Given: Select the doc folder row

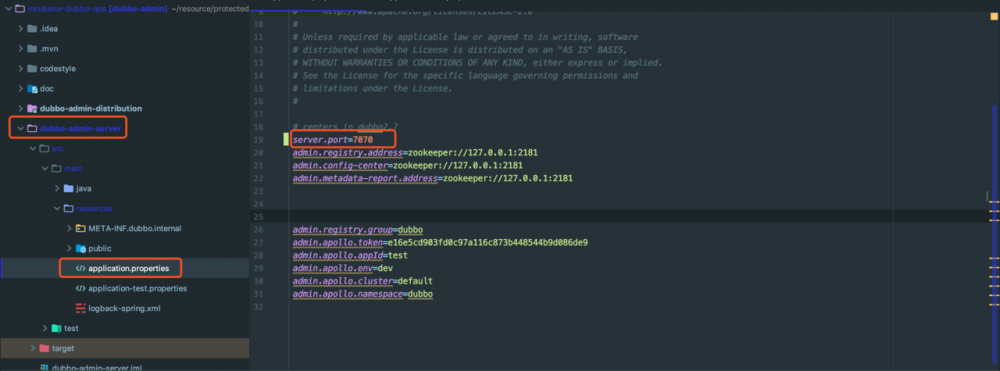Looking at the screenshot, I should pos(124,89).
